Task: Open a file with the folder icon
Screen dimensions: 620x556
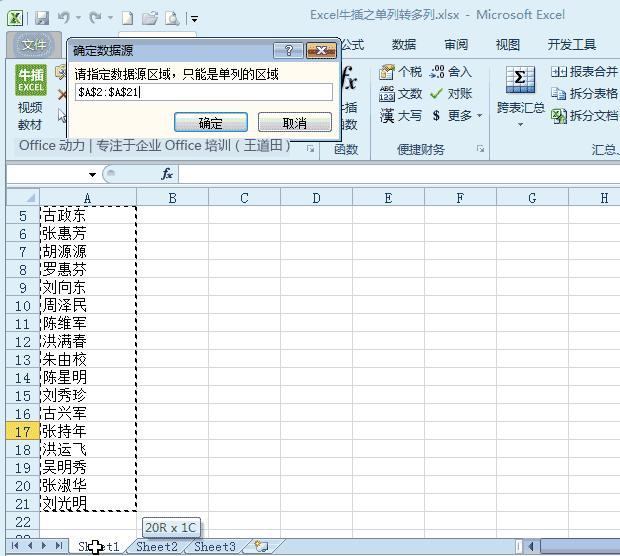Action: point(150,18)
